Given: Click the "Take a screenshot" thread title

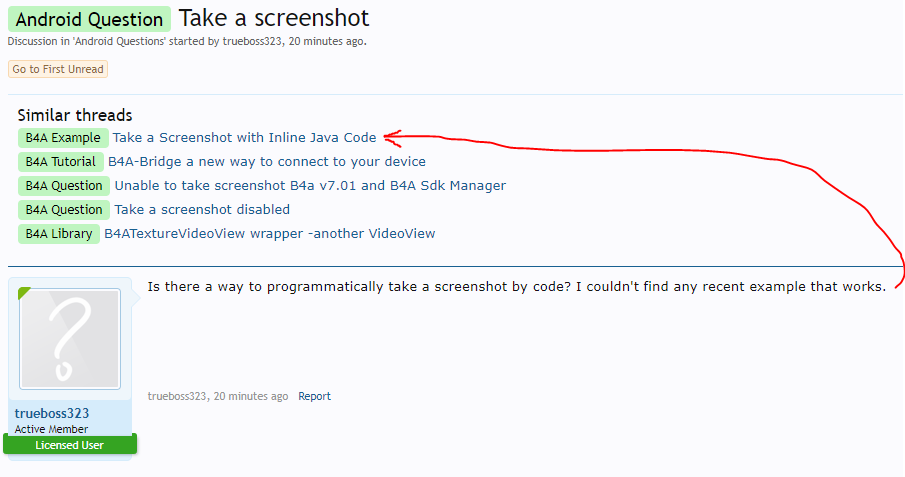Looking at the screenshot, I should [x=274, y=18].
